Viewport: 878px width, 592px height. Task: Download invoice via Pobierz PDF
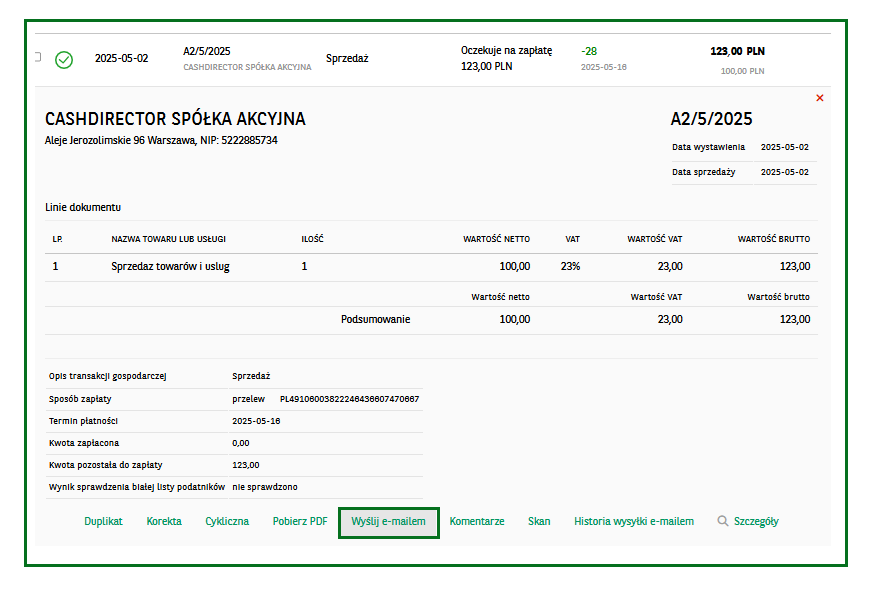(x=300, y=521)
